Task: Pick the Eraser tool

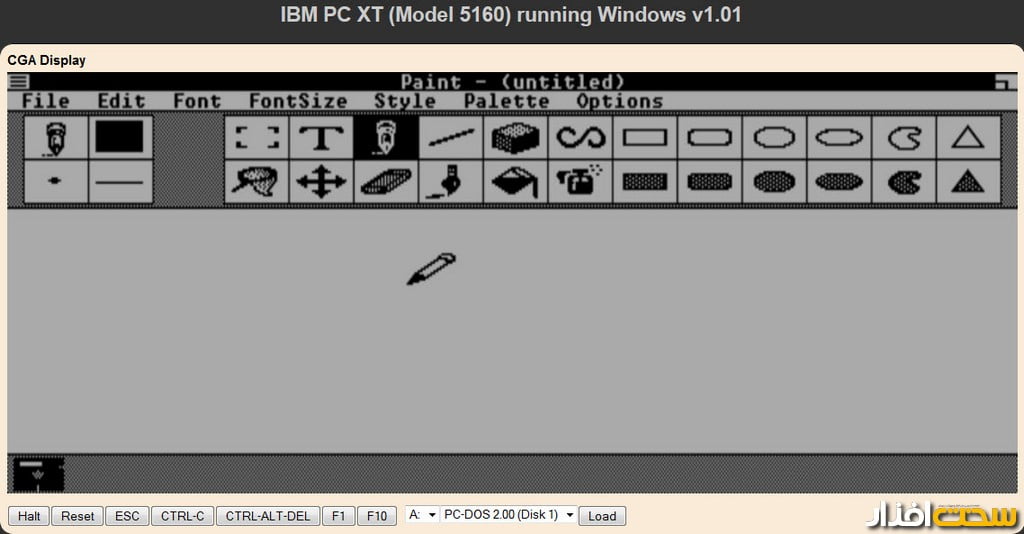Action: coord(386,182)
